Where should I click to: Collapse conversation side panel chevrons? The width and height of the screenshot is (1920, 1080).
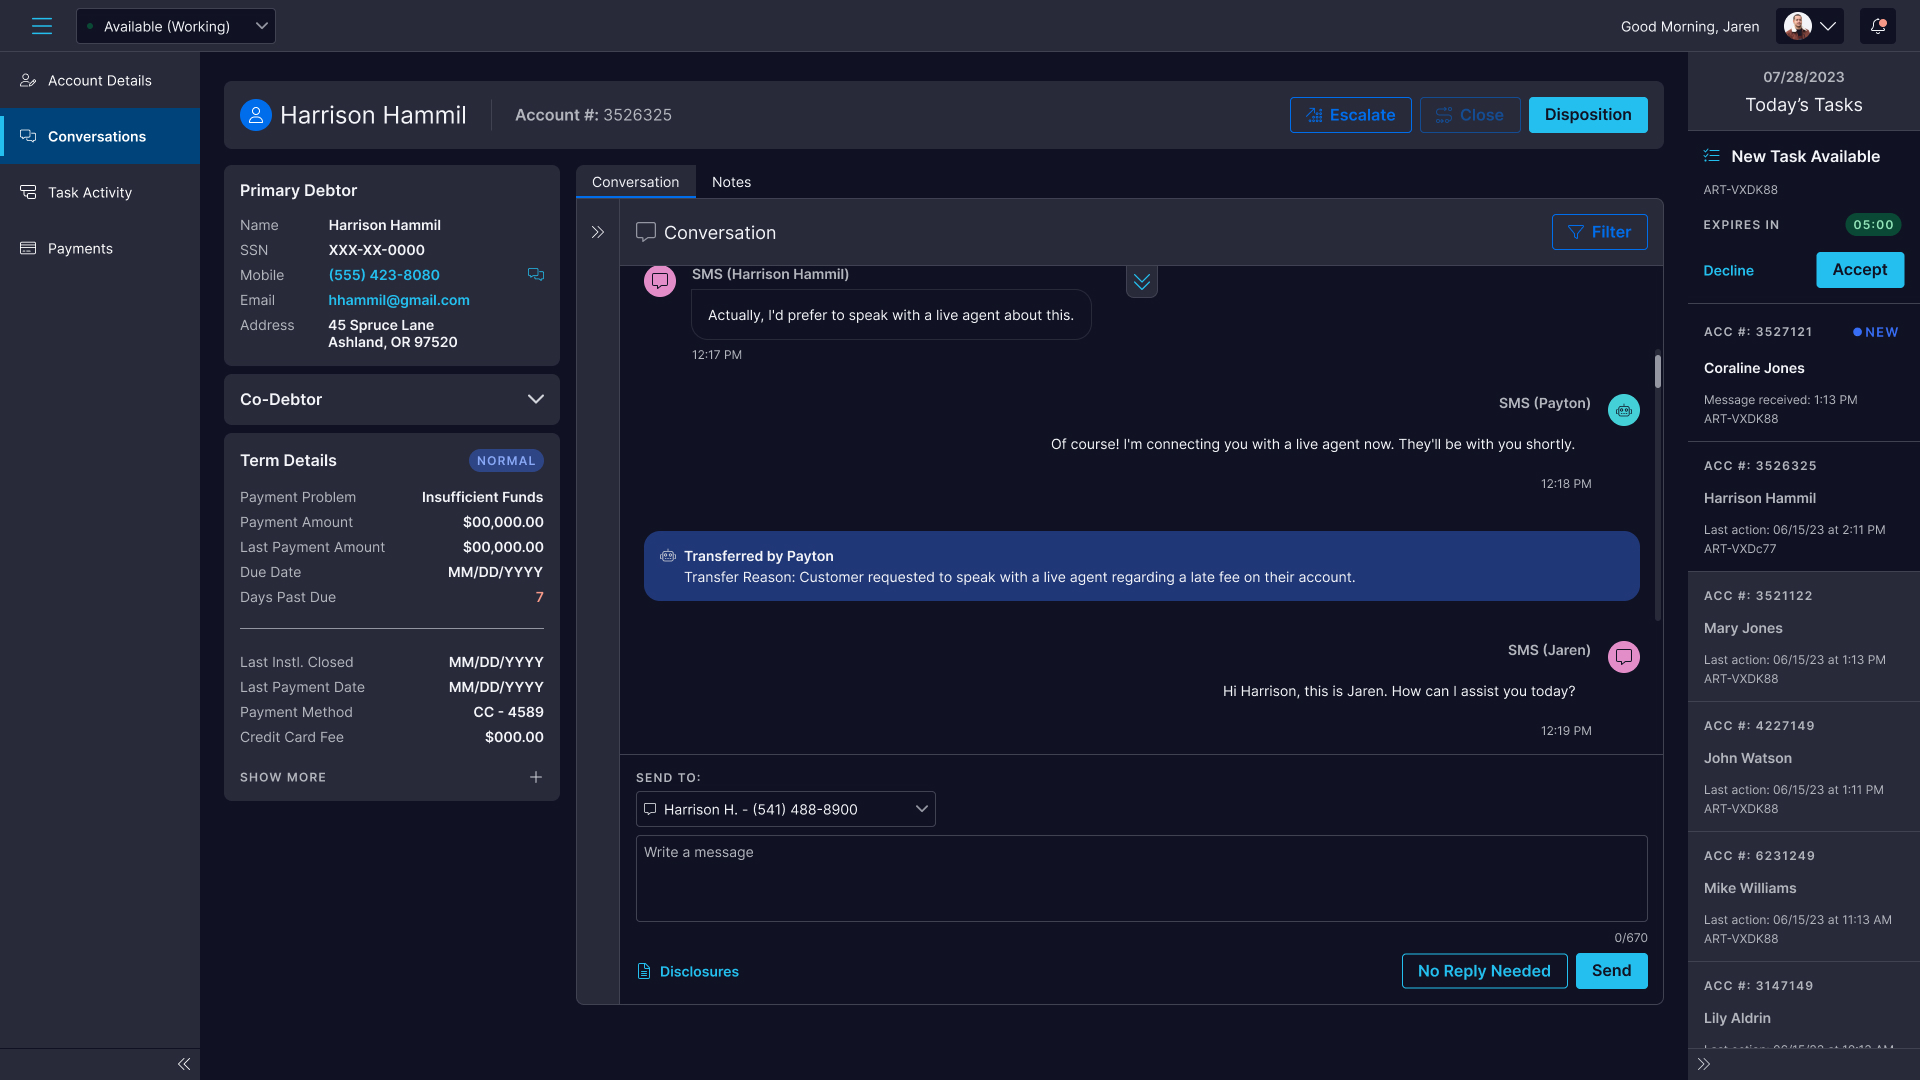point(598,232)
